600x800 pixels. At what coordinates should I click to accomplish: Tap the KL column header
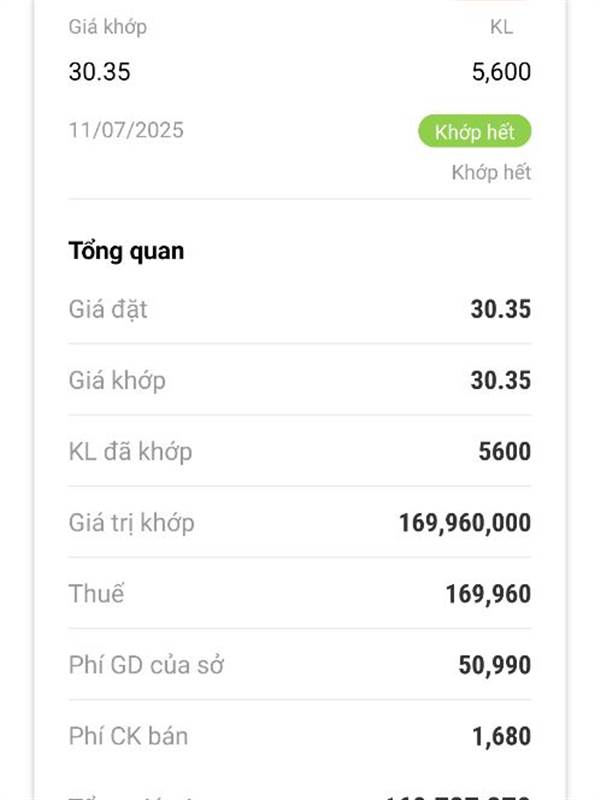pos(501,27)
